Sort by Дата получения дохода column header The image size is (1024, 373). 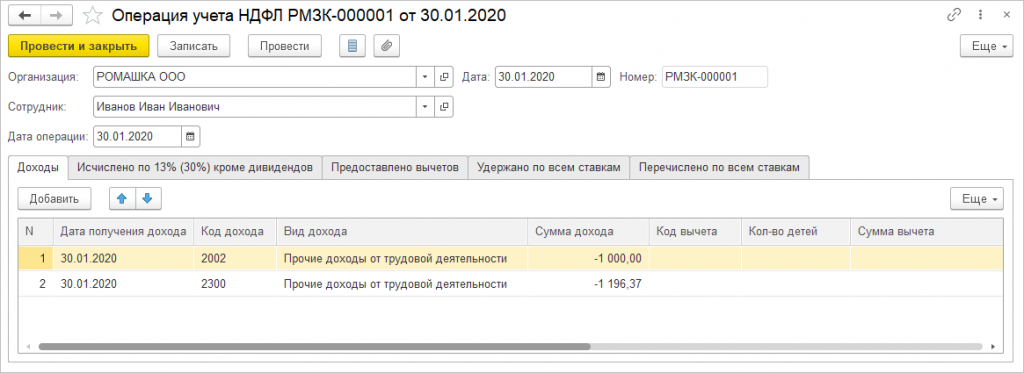[x=123, y=231]
